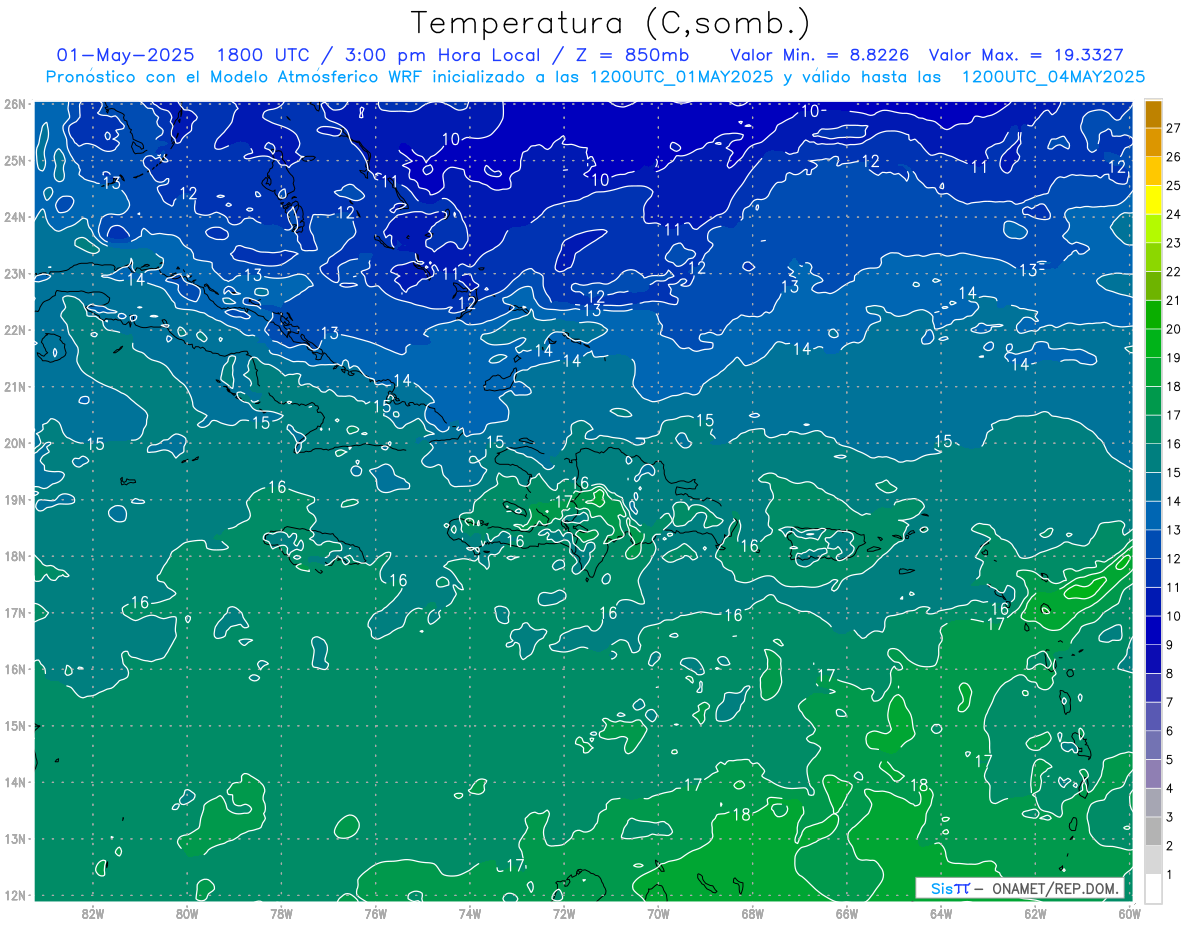Click the '76W' longitude axis label
The height and width of the screenshot is (927, 1200).
(375, 912)
